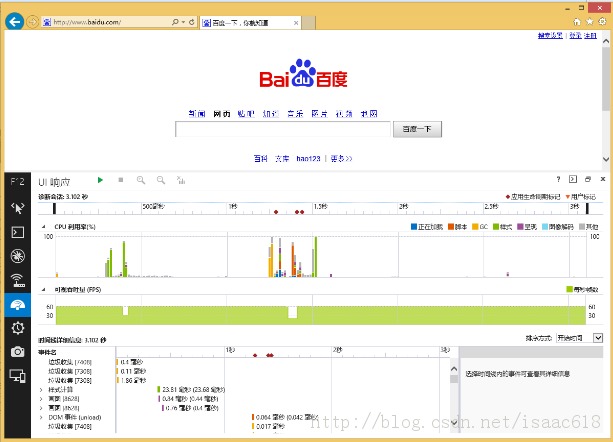Go forward in the browser
The height and width of the screenshot is (442, 613).
pyautogui.click(x=32, y=21)
